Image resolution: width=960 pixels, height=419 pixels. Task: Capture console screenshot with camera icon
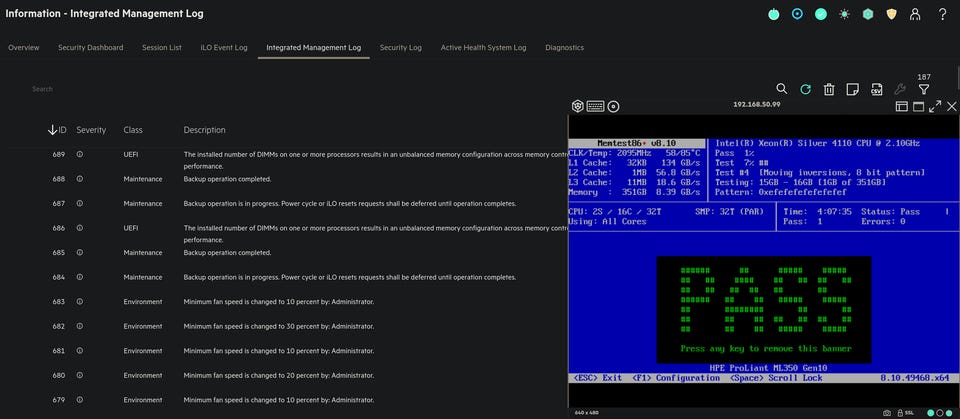pyautogui.click(x=887, y=413)
